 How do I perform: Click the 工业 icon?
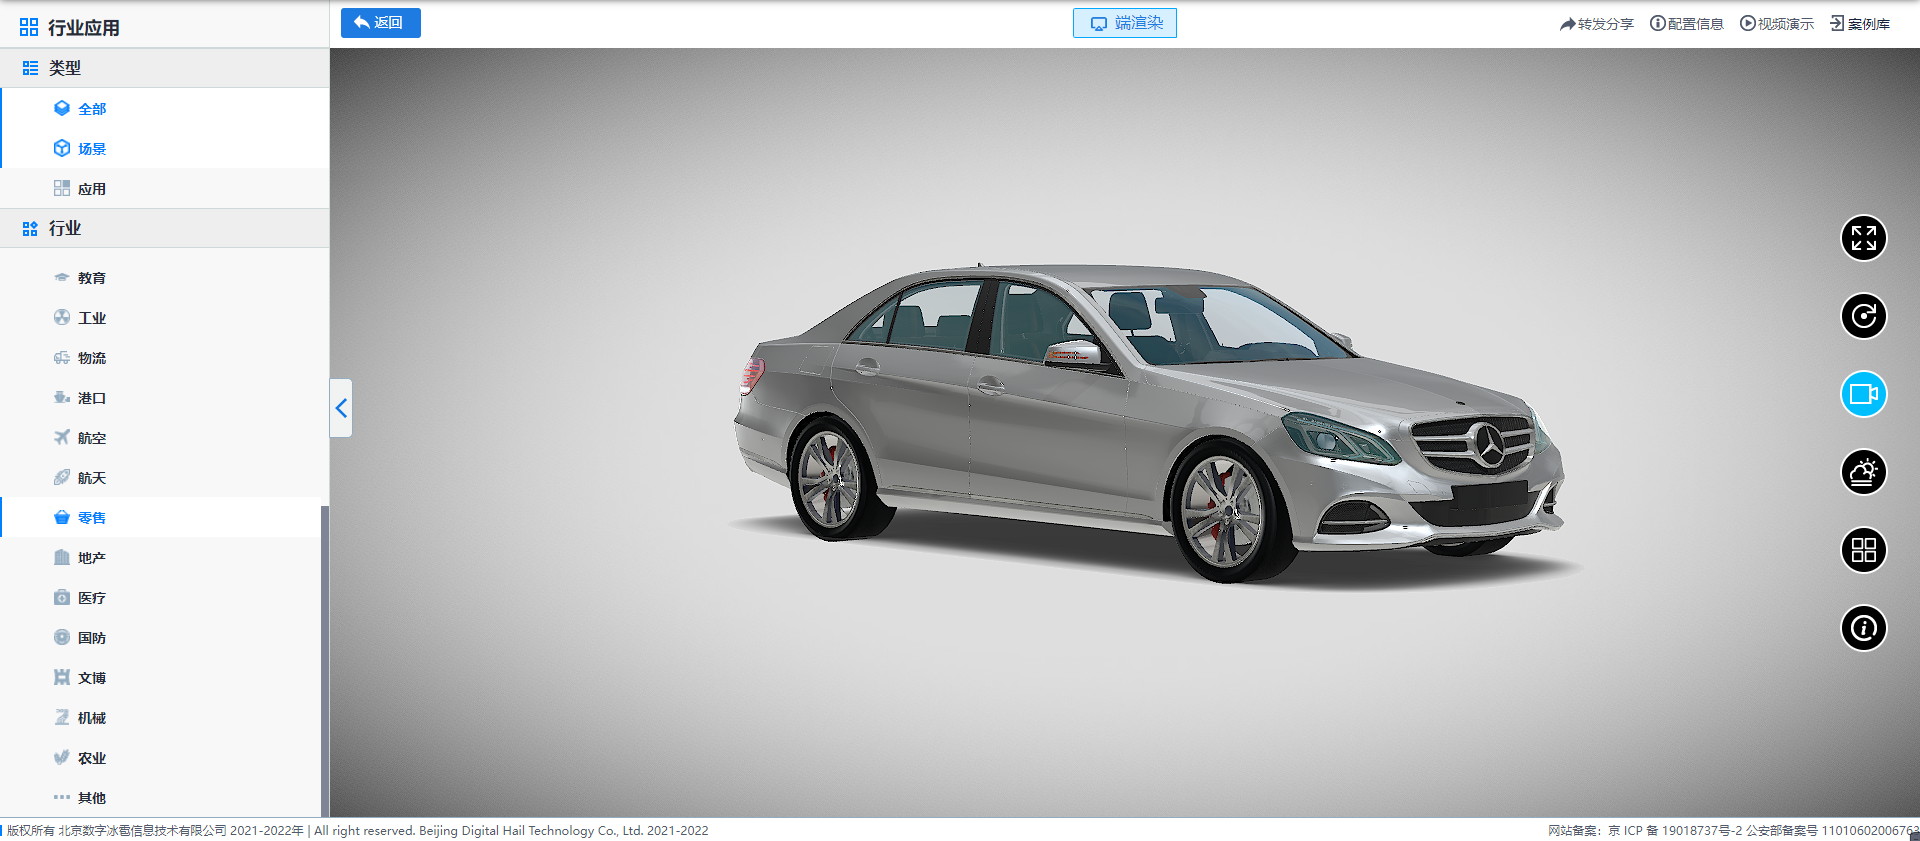(62, 317)
